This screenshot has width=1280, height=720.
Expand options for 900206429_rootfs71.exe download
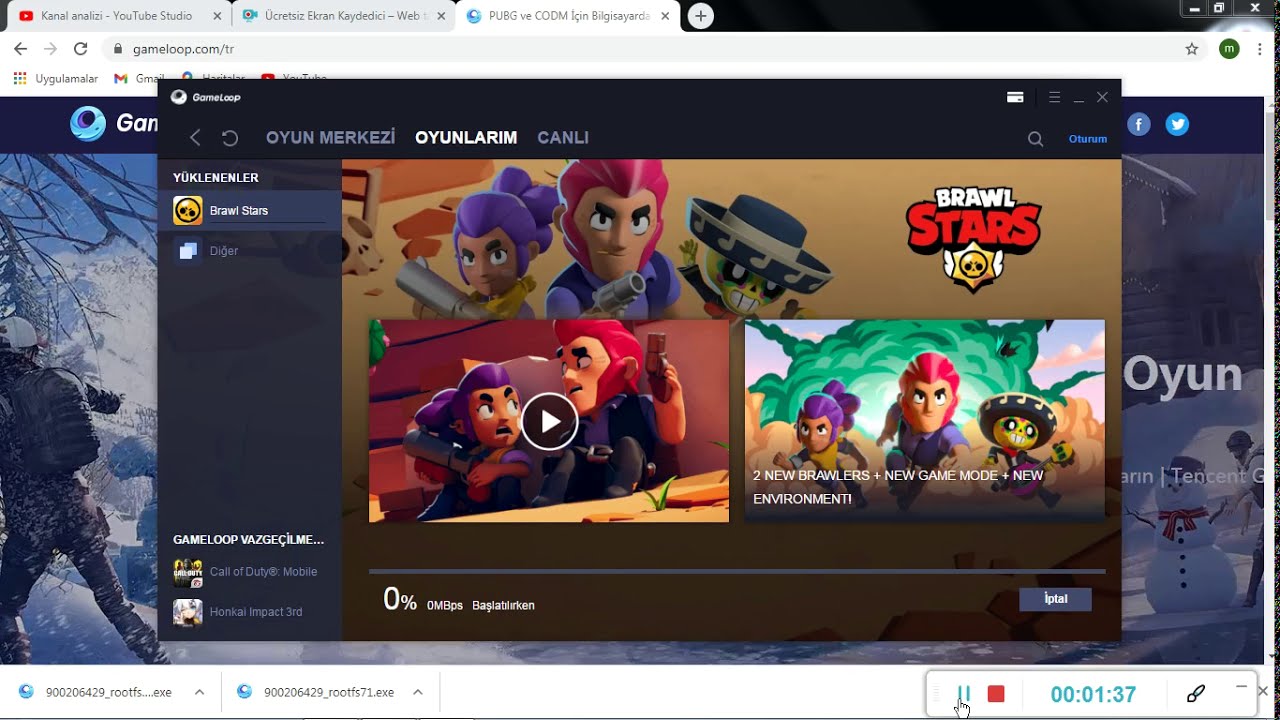(417, 692)
